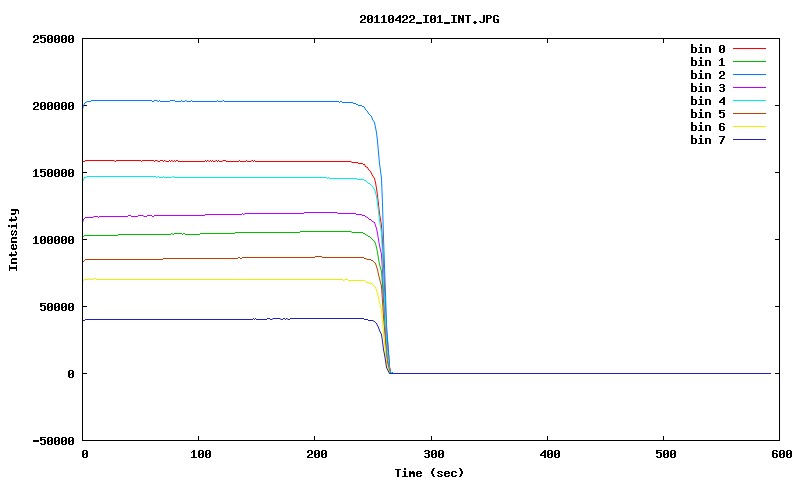The image size is (800, 480).
Task: Click the chart title 20110422_I01_INT.JPG
Action: tap(429, 19)
